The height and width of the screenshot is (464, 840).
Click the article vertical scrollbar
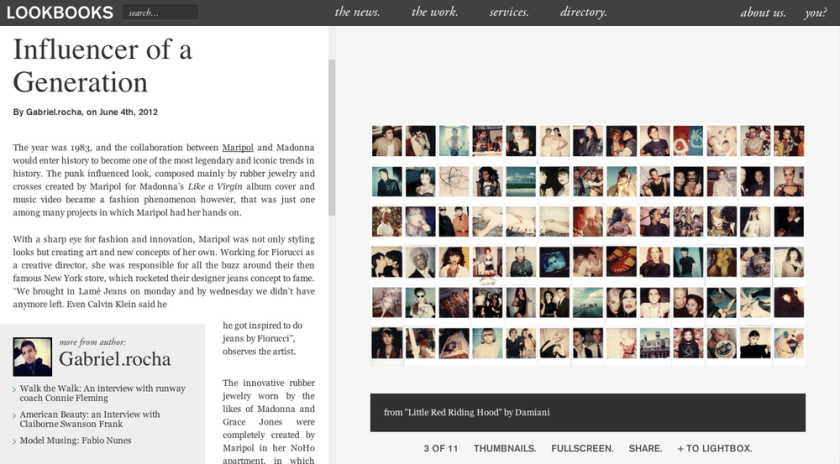tap(332, 140)
